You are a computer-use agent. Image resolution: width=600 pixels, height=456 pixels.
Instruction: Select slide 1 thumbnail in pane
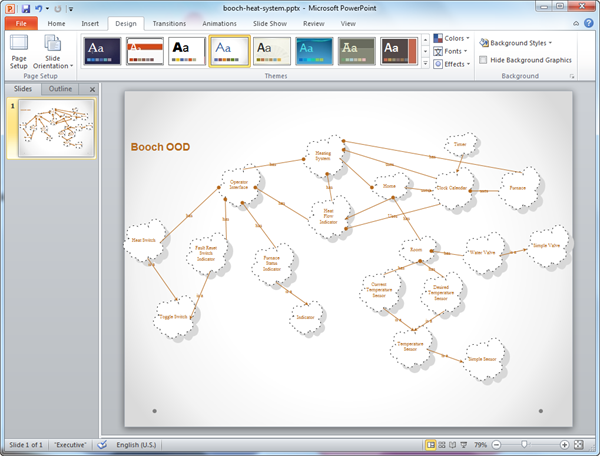click(x=56, y=128)
